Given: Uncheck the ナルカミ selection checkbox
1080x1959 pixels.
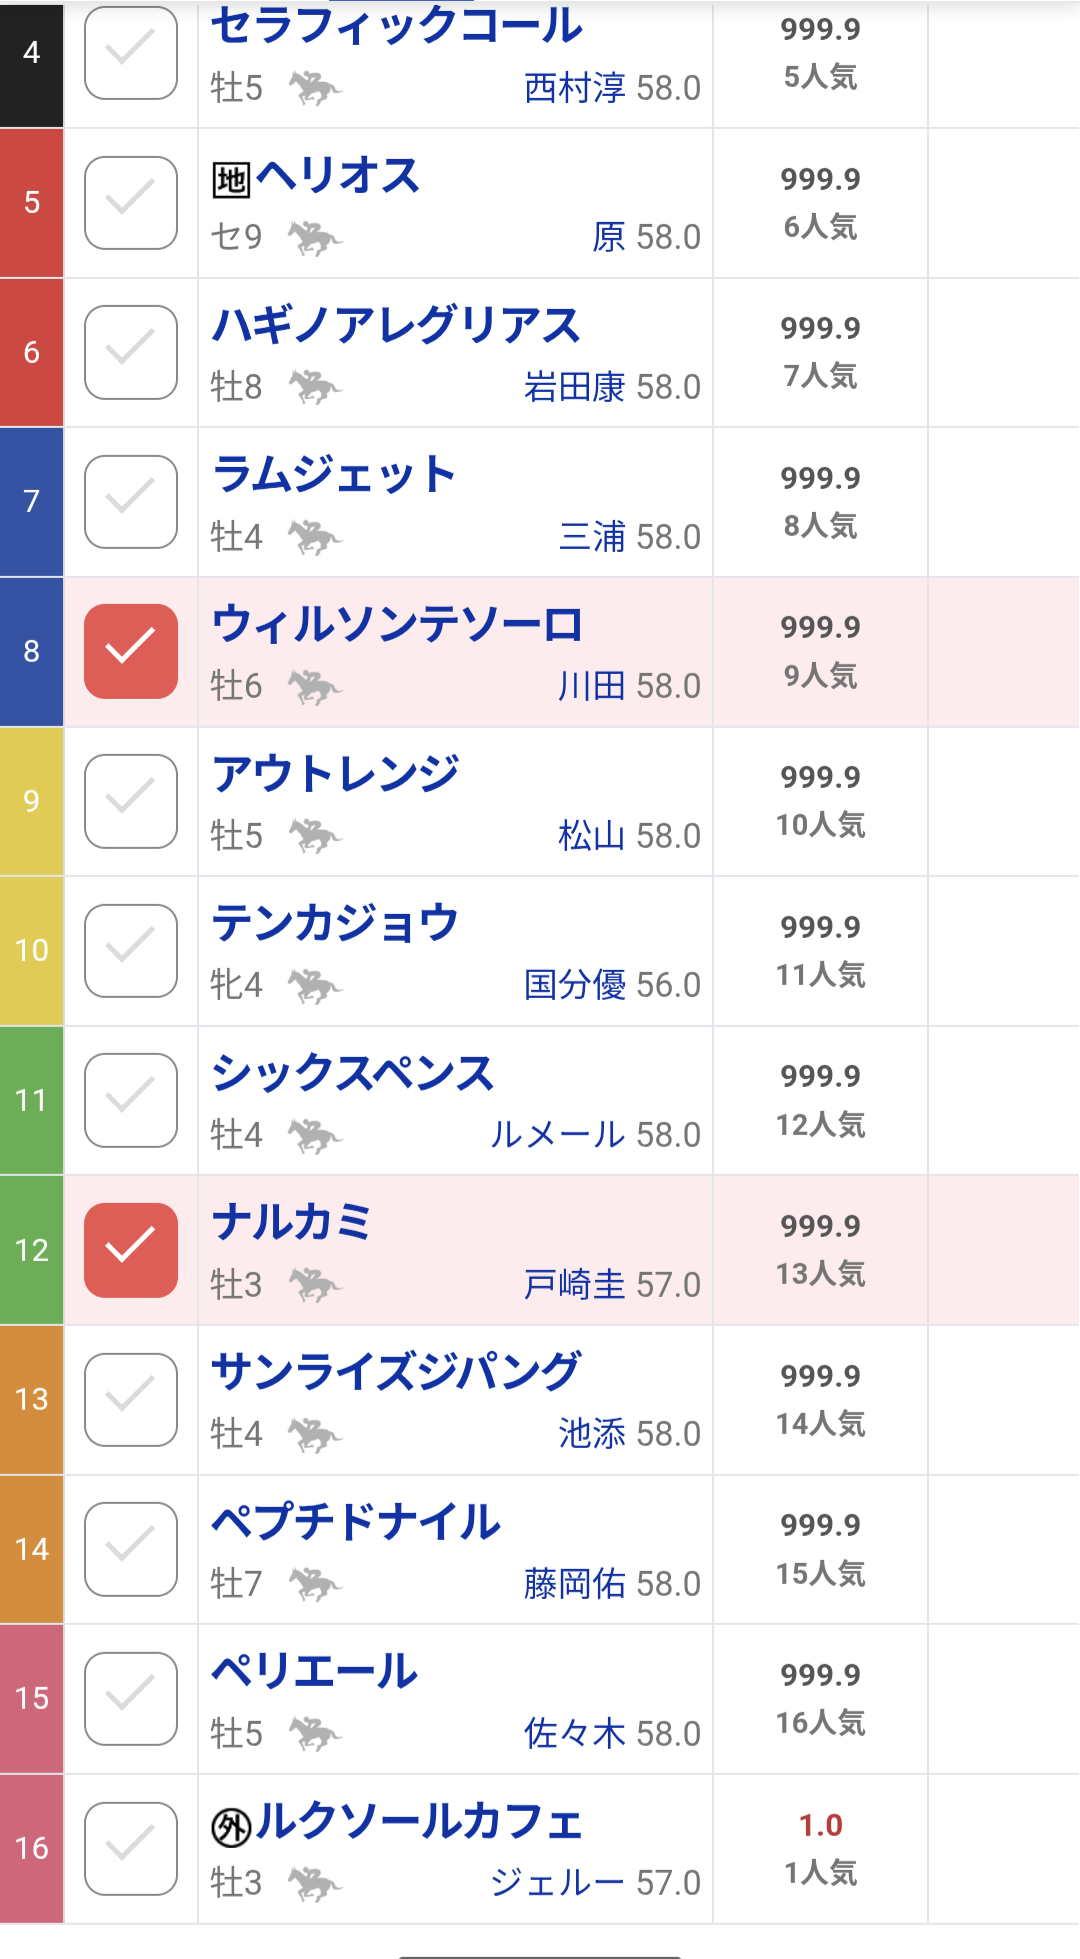Looking at the screenshot, I should [x=131, y=1250].
